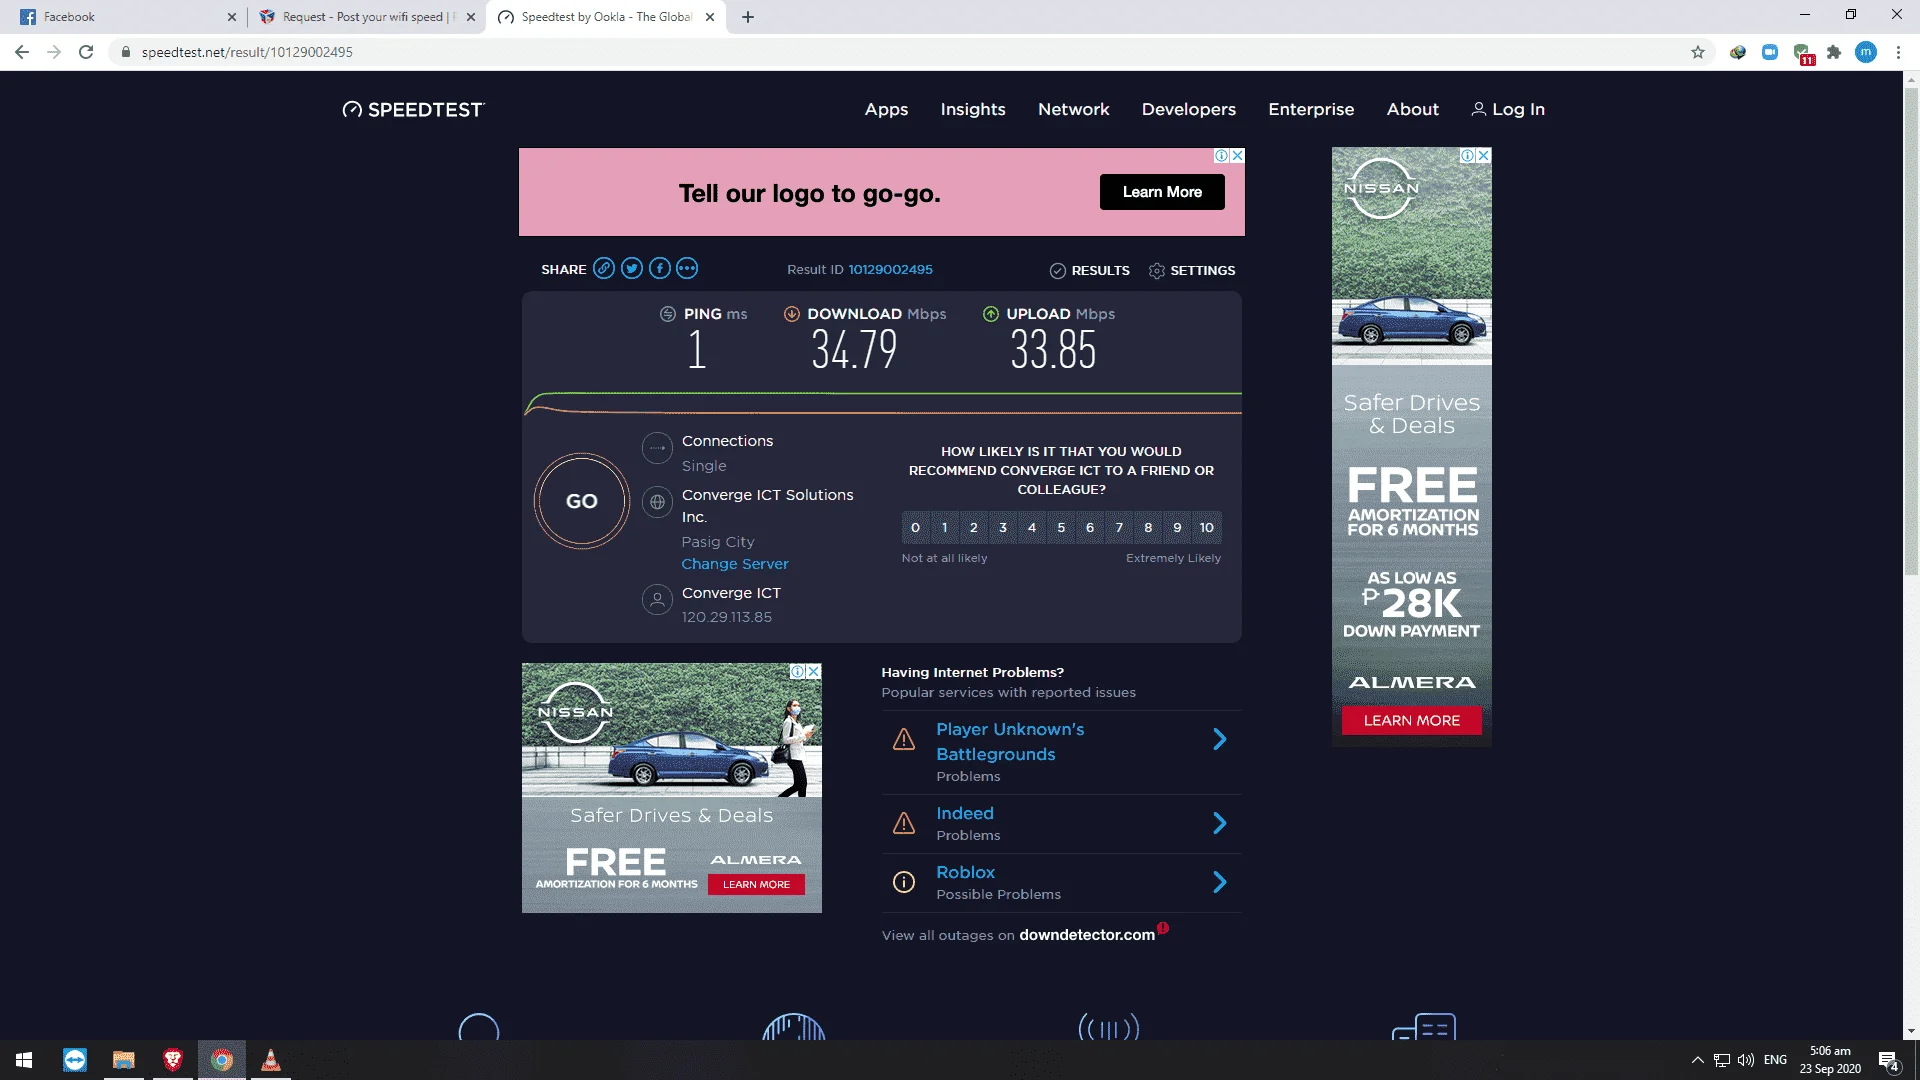
Task: Rate recommendation as 1
Action: click(944, 528)
